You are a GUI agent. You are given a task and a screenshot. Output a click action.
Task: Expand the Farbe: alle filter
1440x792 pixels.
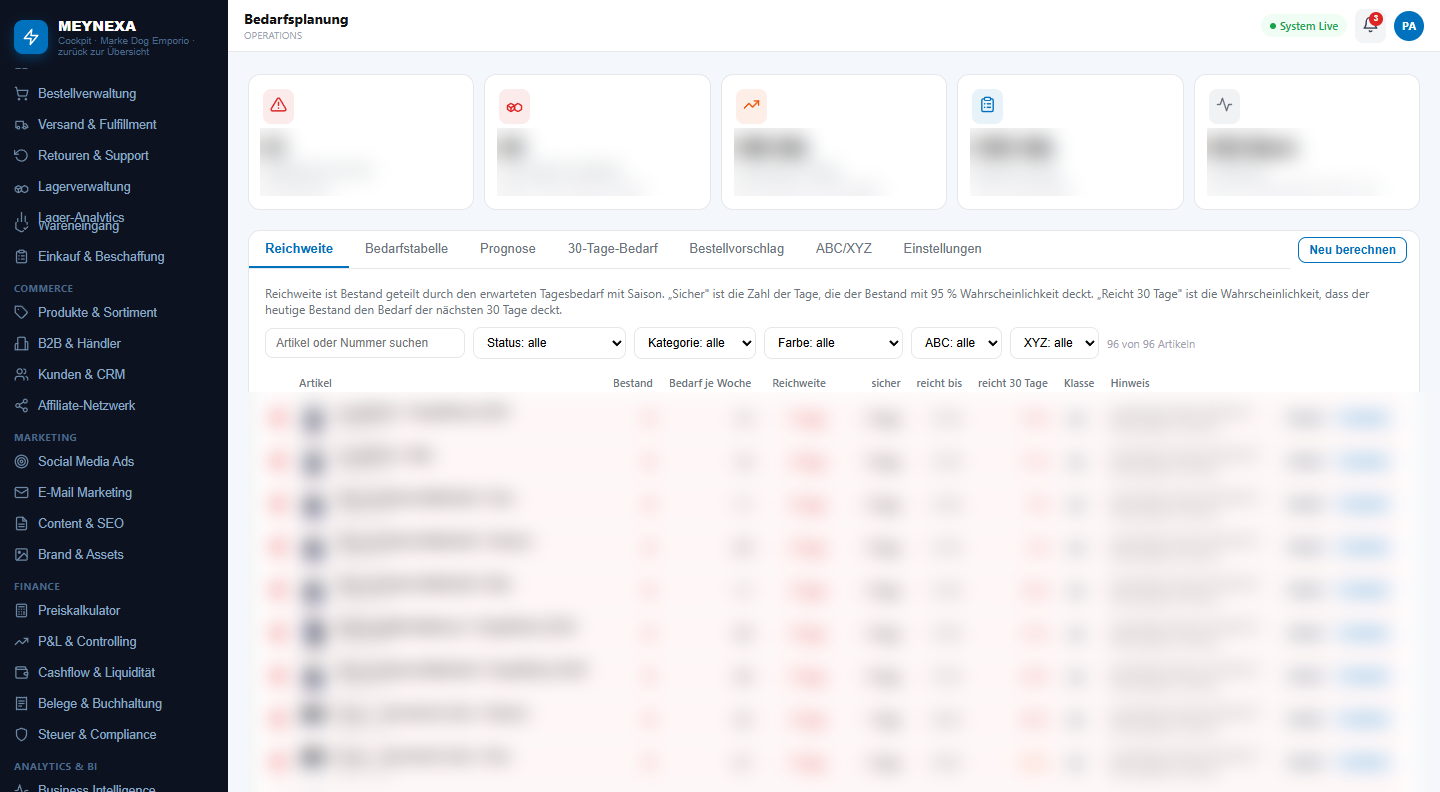coord(833,343)
